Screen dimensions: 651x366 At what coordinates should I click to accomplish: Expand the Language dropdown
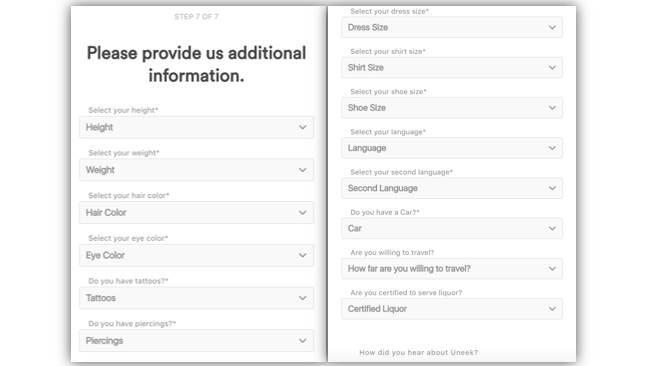point(452,148)
